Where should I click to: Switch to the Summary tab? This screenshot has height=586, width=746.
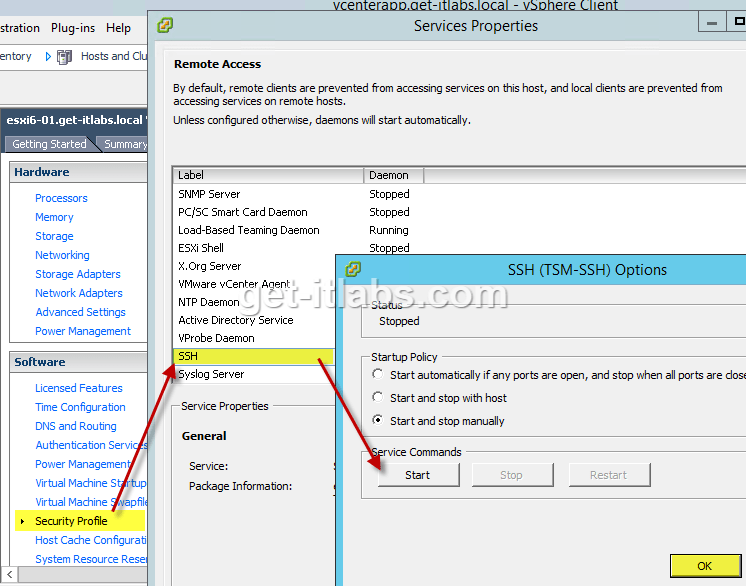(125, 144)
